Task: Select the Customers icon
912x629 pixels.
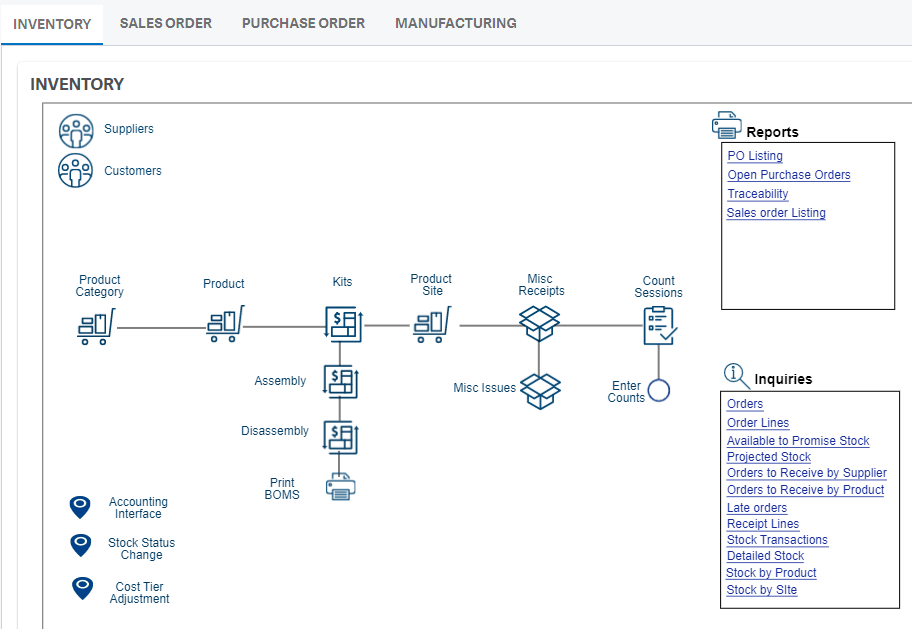Action: [x=77, y=170]
